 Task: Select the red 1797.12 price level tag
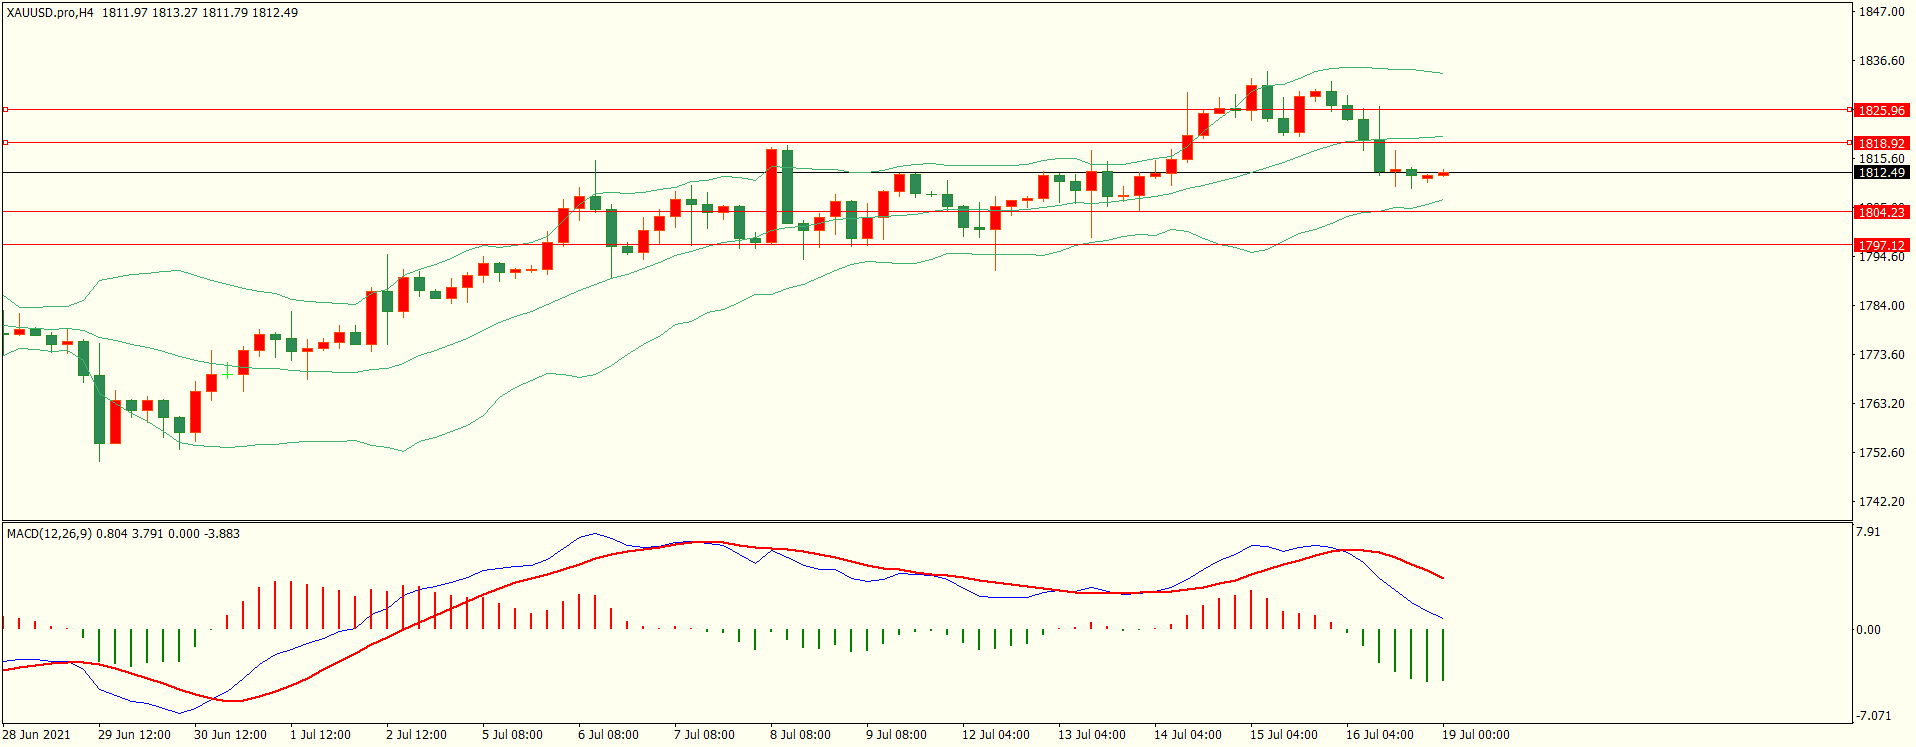point(1881,245)
